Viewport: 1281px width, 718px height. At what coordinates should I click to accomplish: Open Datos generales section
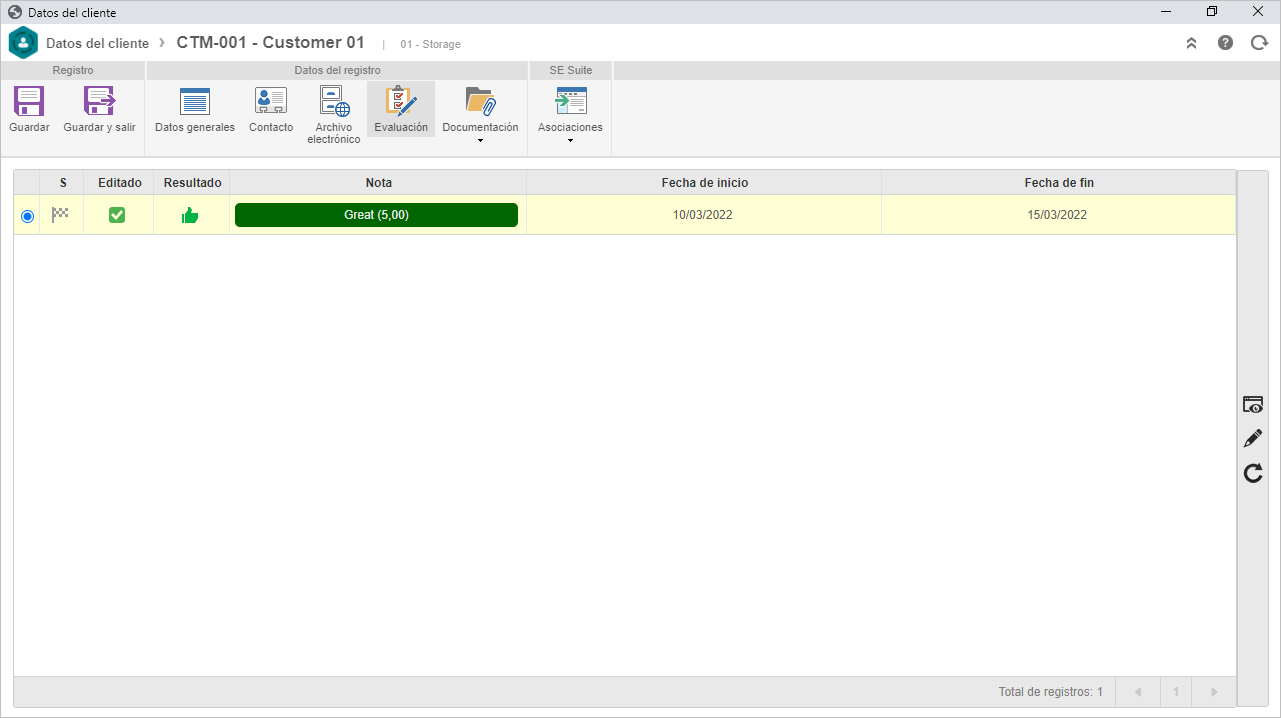(195, 102)
